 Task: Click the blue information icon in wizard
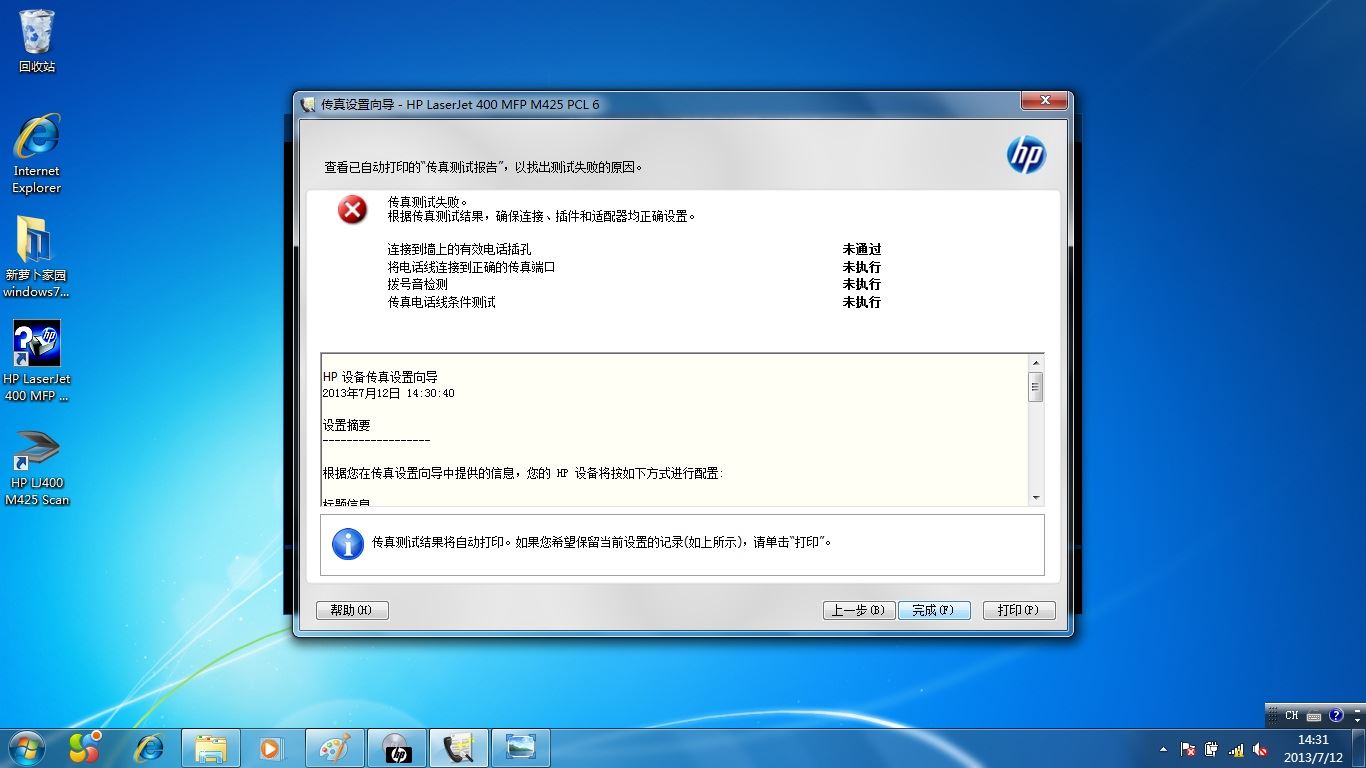click(x=347, y=543)
